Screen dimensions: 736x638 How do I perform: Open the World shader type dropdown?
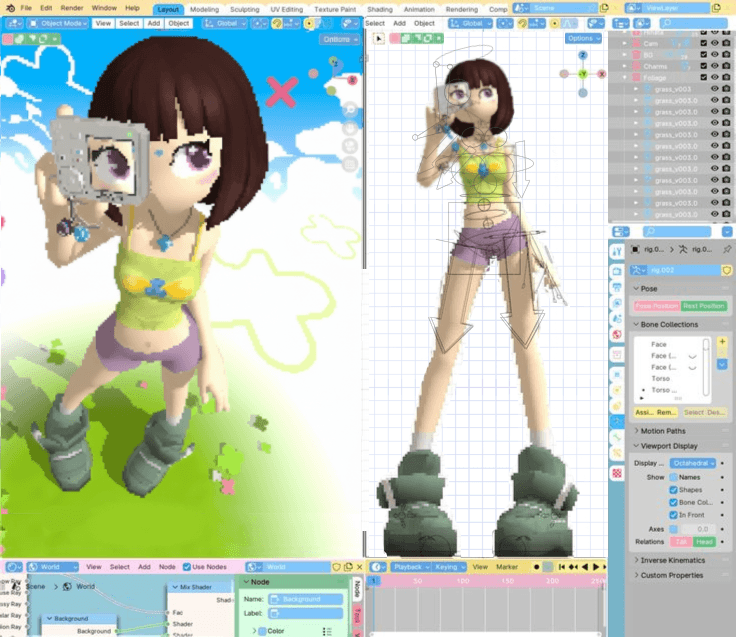(52, 567)
